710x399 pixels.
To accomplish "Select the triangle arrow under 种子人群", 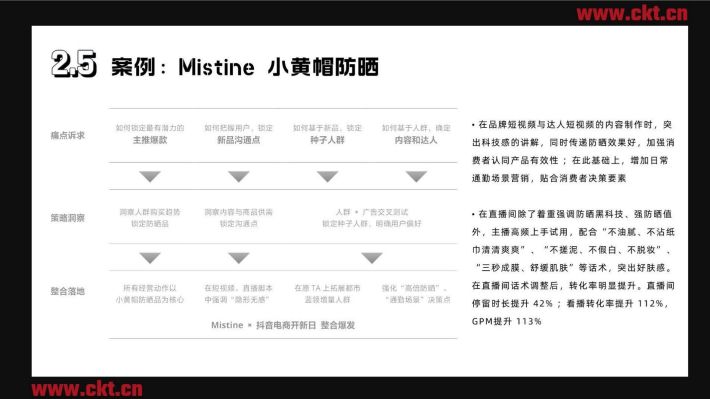I will click(x=327, y=176).
